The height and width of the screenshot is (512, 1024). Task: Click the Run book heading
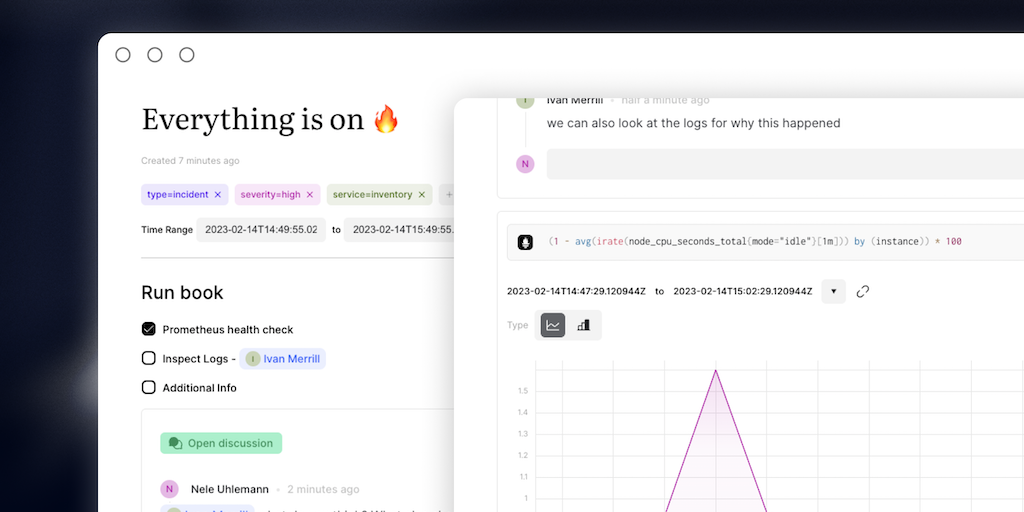click(x=182, y=293)
